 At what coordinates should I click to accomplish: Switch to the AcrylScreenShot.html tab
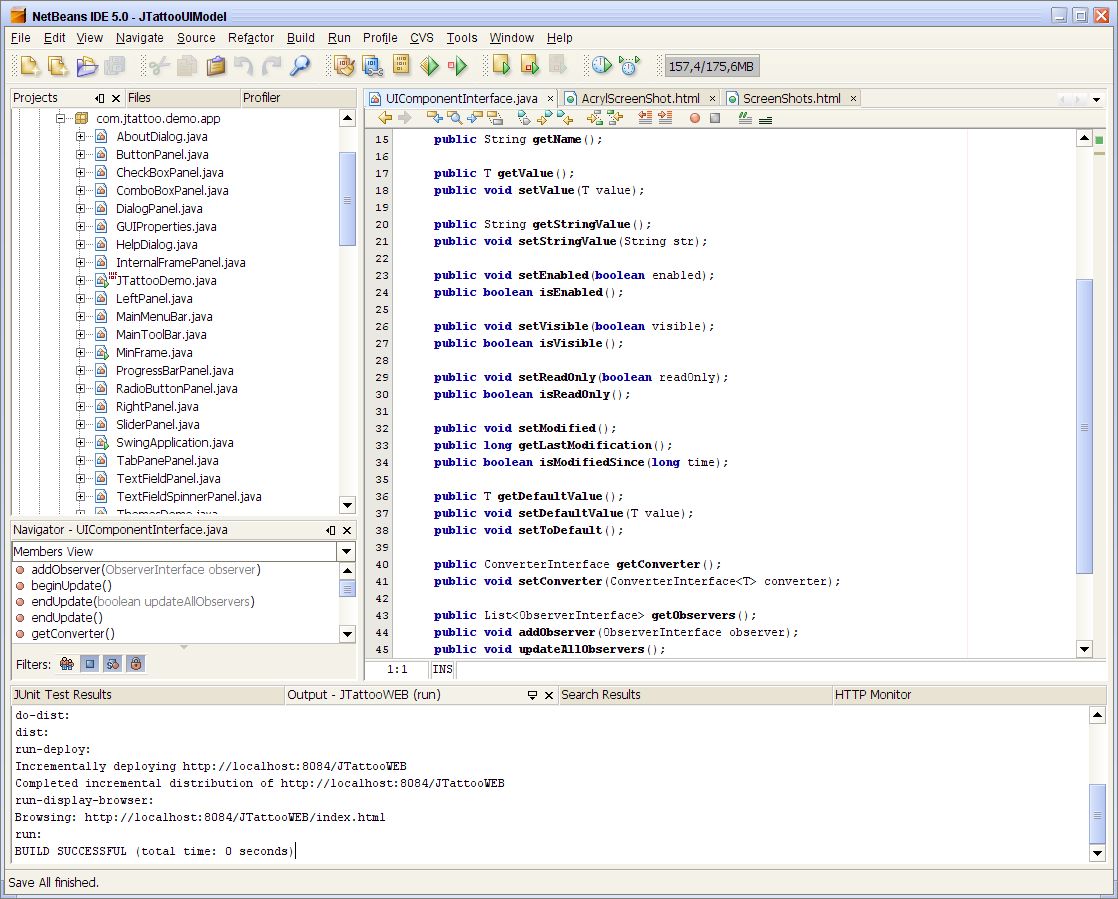click(640, 98)
